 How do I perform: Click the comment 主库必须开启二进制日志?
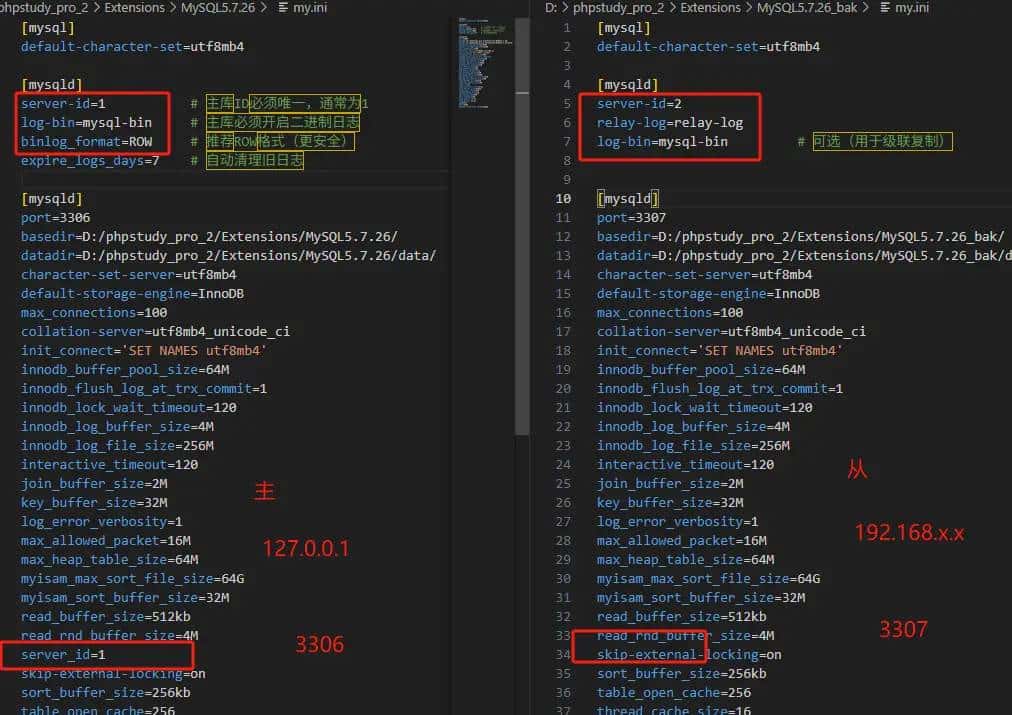(283, 123)
